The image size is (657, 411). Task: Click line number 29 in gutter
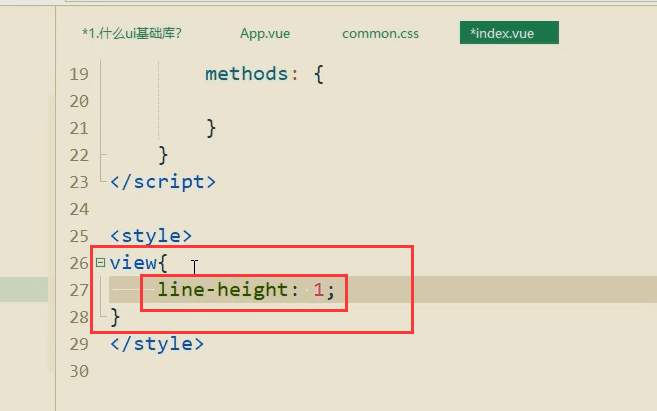click(x=79, y=344)
